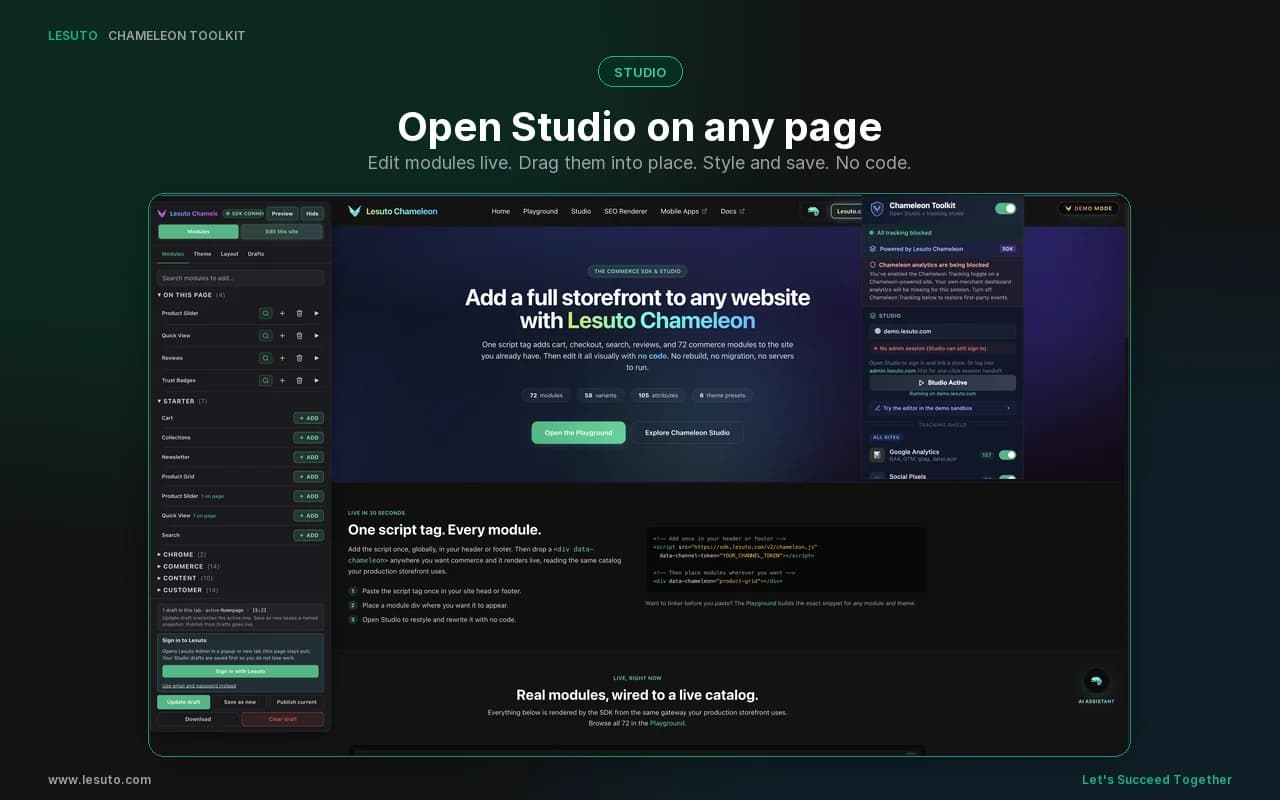Click the Chameleon Toolkit shield icon

[877, 208]
